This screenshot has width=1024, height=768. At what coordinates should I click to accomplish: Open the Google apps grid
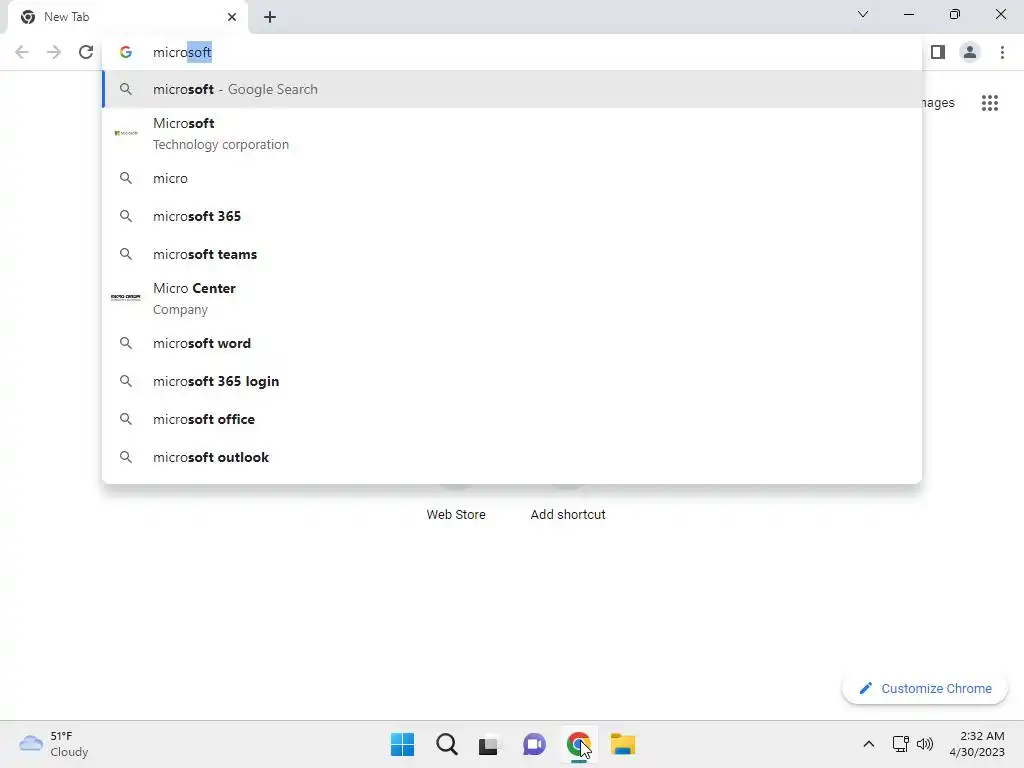[989, 103]
